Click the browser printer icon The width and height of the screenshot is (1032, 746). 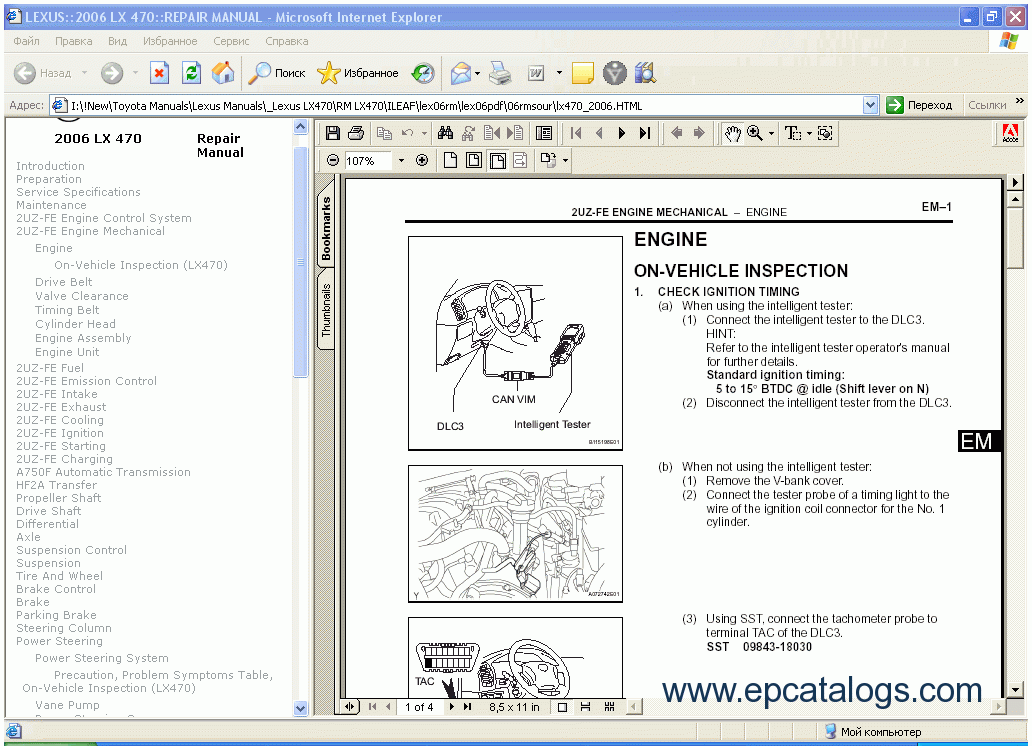coord(500,73)
